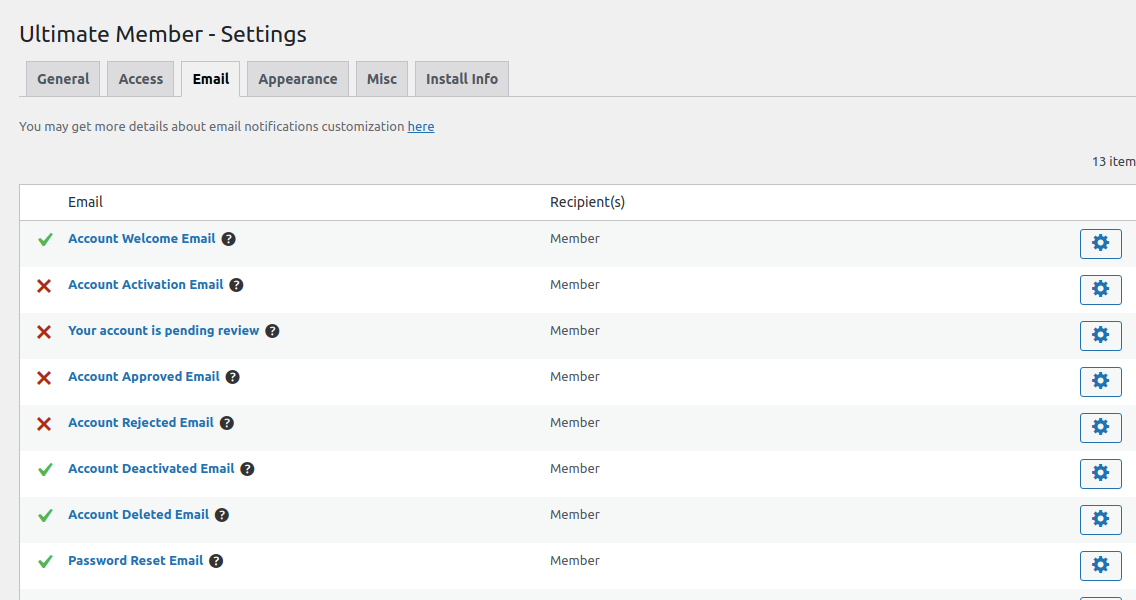Click help icon beside Account Activation Email
1136x600 pixels.
click(x=236, y=285)
